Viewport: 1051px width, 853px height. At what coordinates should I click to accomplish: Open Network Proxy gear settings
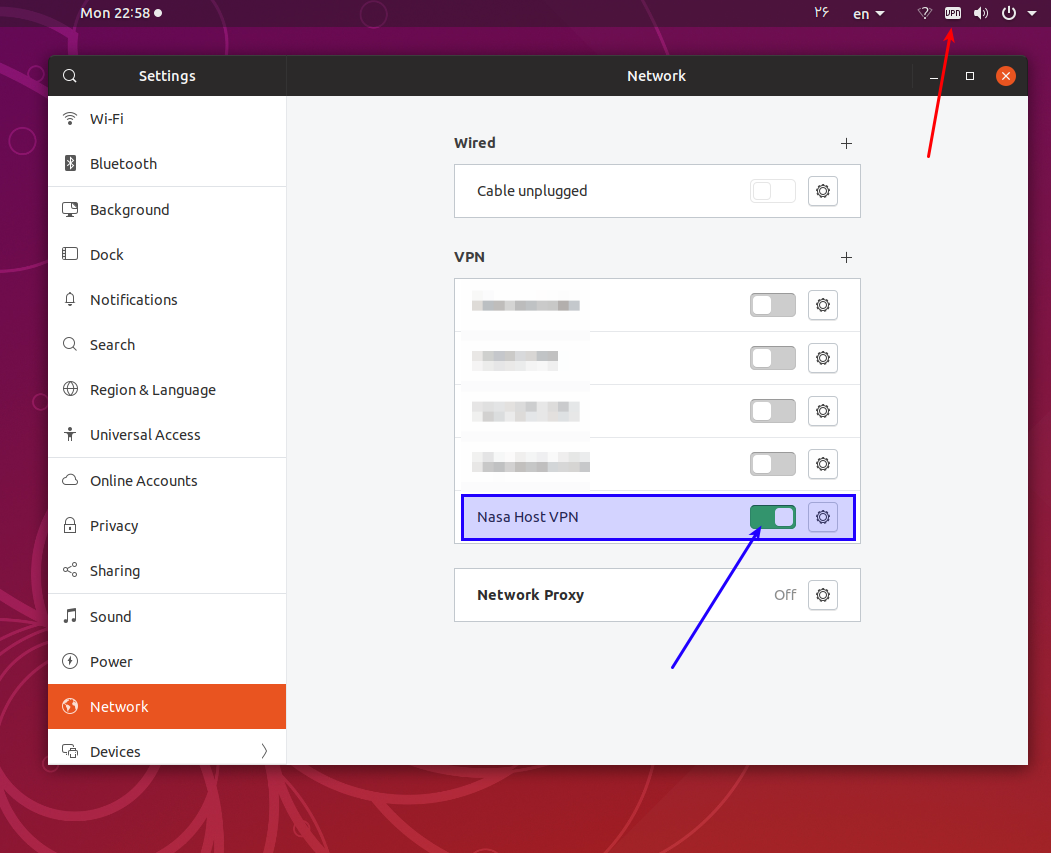[823, 595]
